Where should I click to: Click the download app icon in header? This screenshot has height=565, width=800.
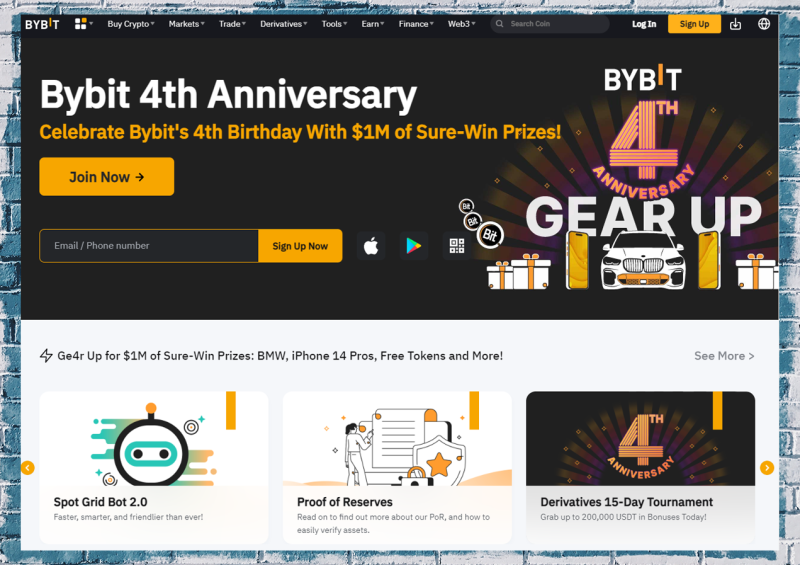(735, 24)
